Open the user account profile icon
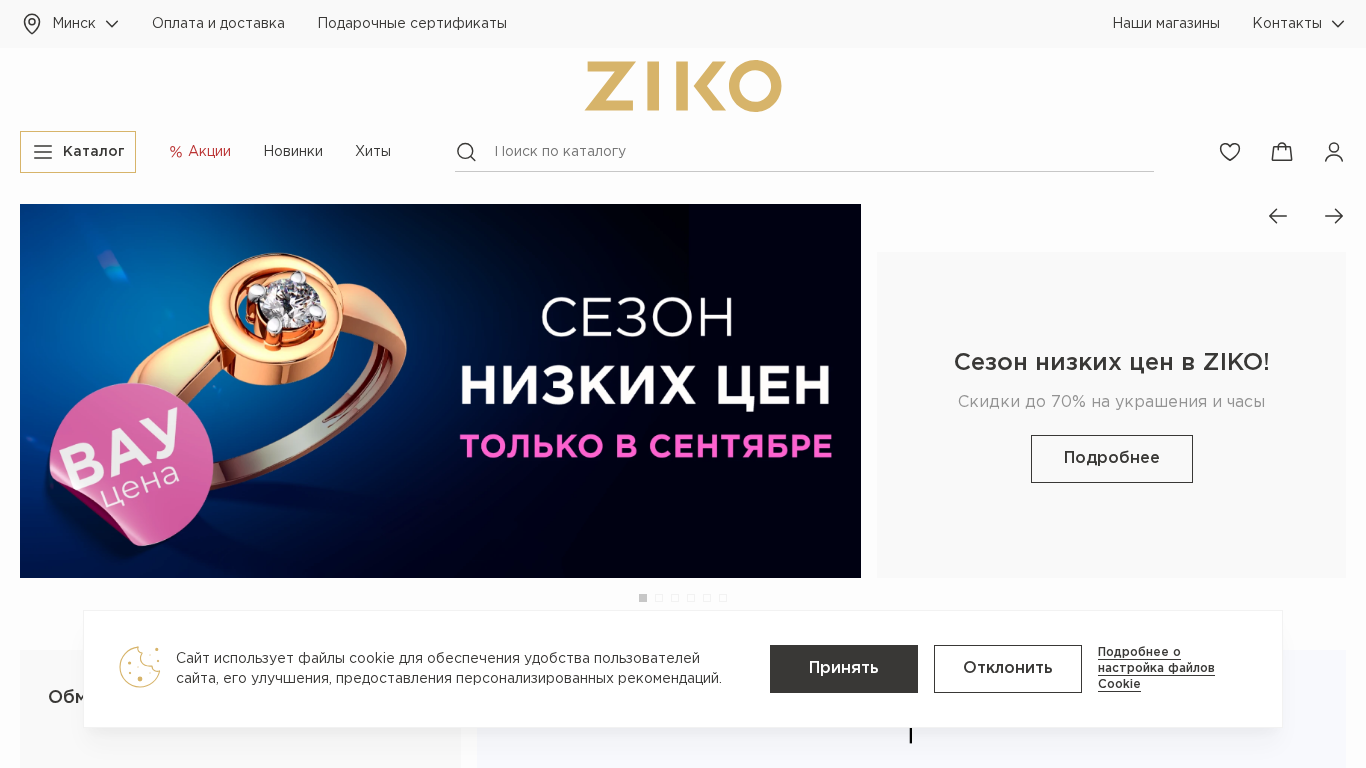The height and width of the screenshot is (768, 1366). (1334, 152)
